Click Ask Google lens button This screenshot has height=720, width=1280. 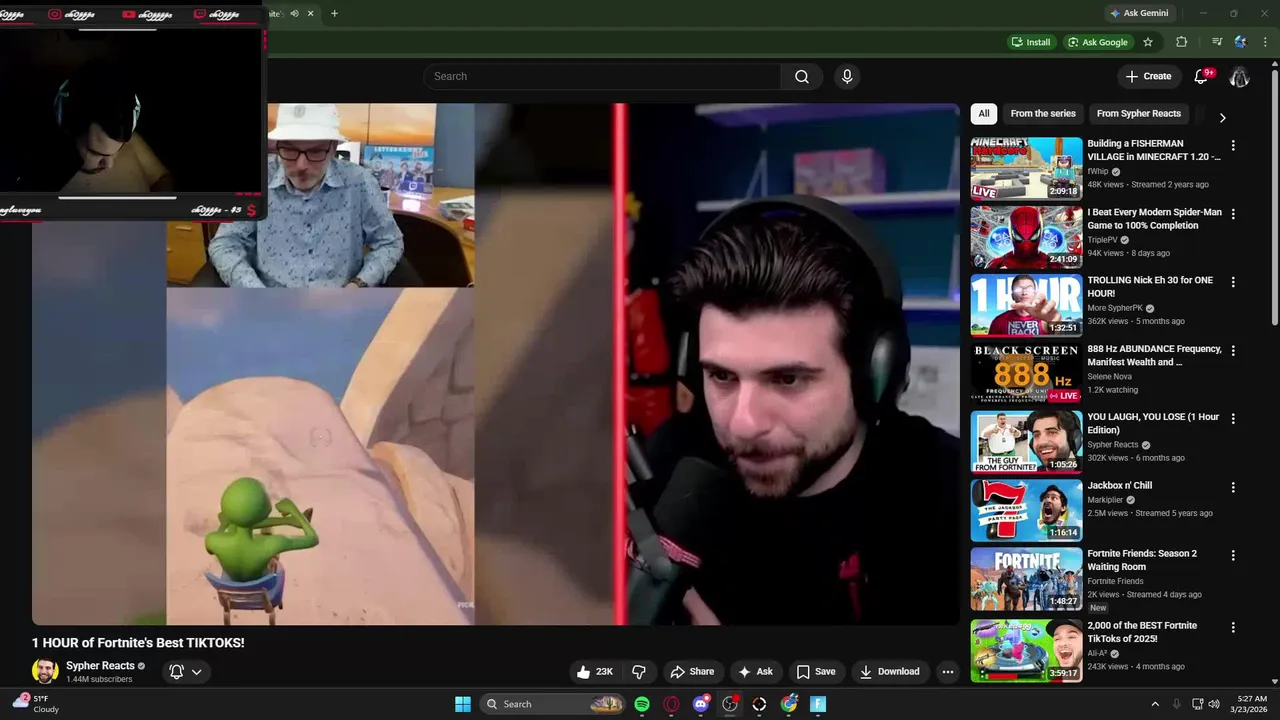pos(1098,42)
